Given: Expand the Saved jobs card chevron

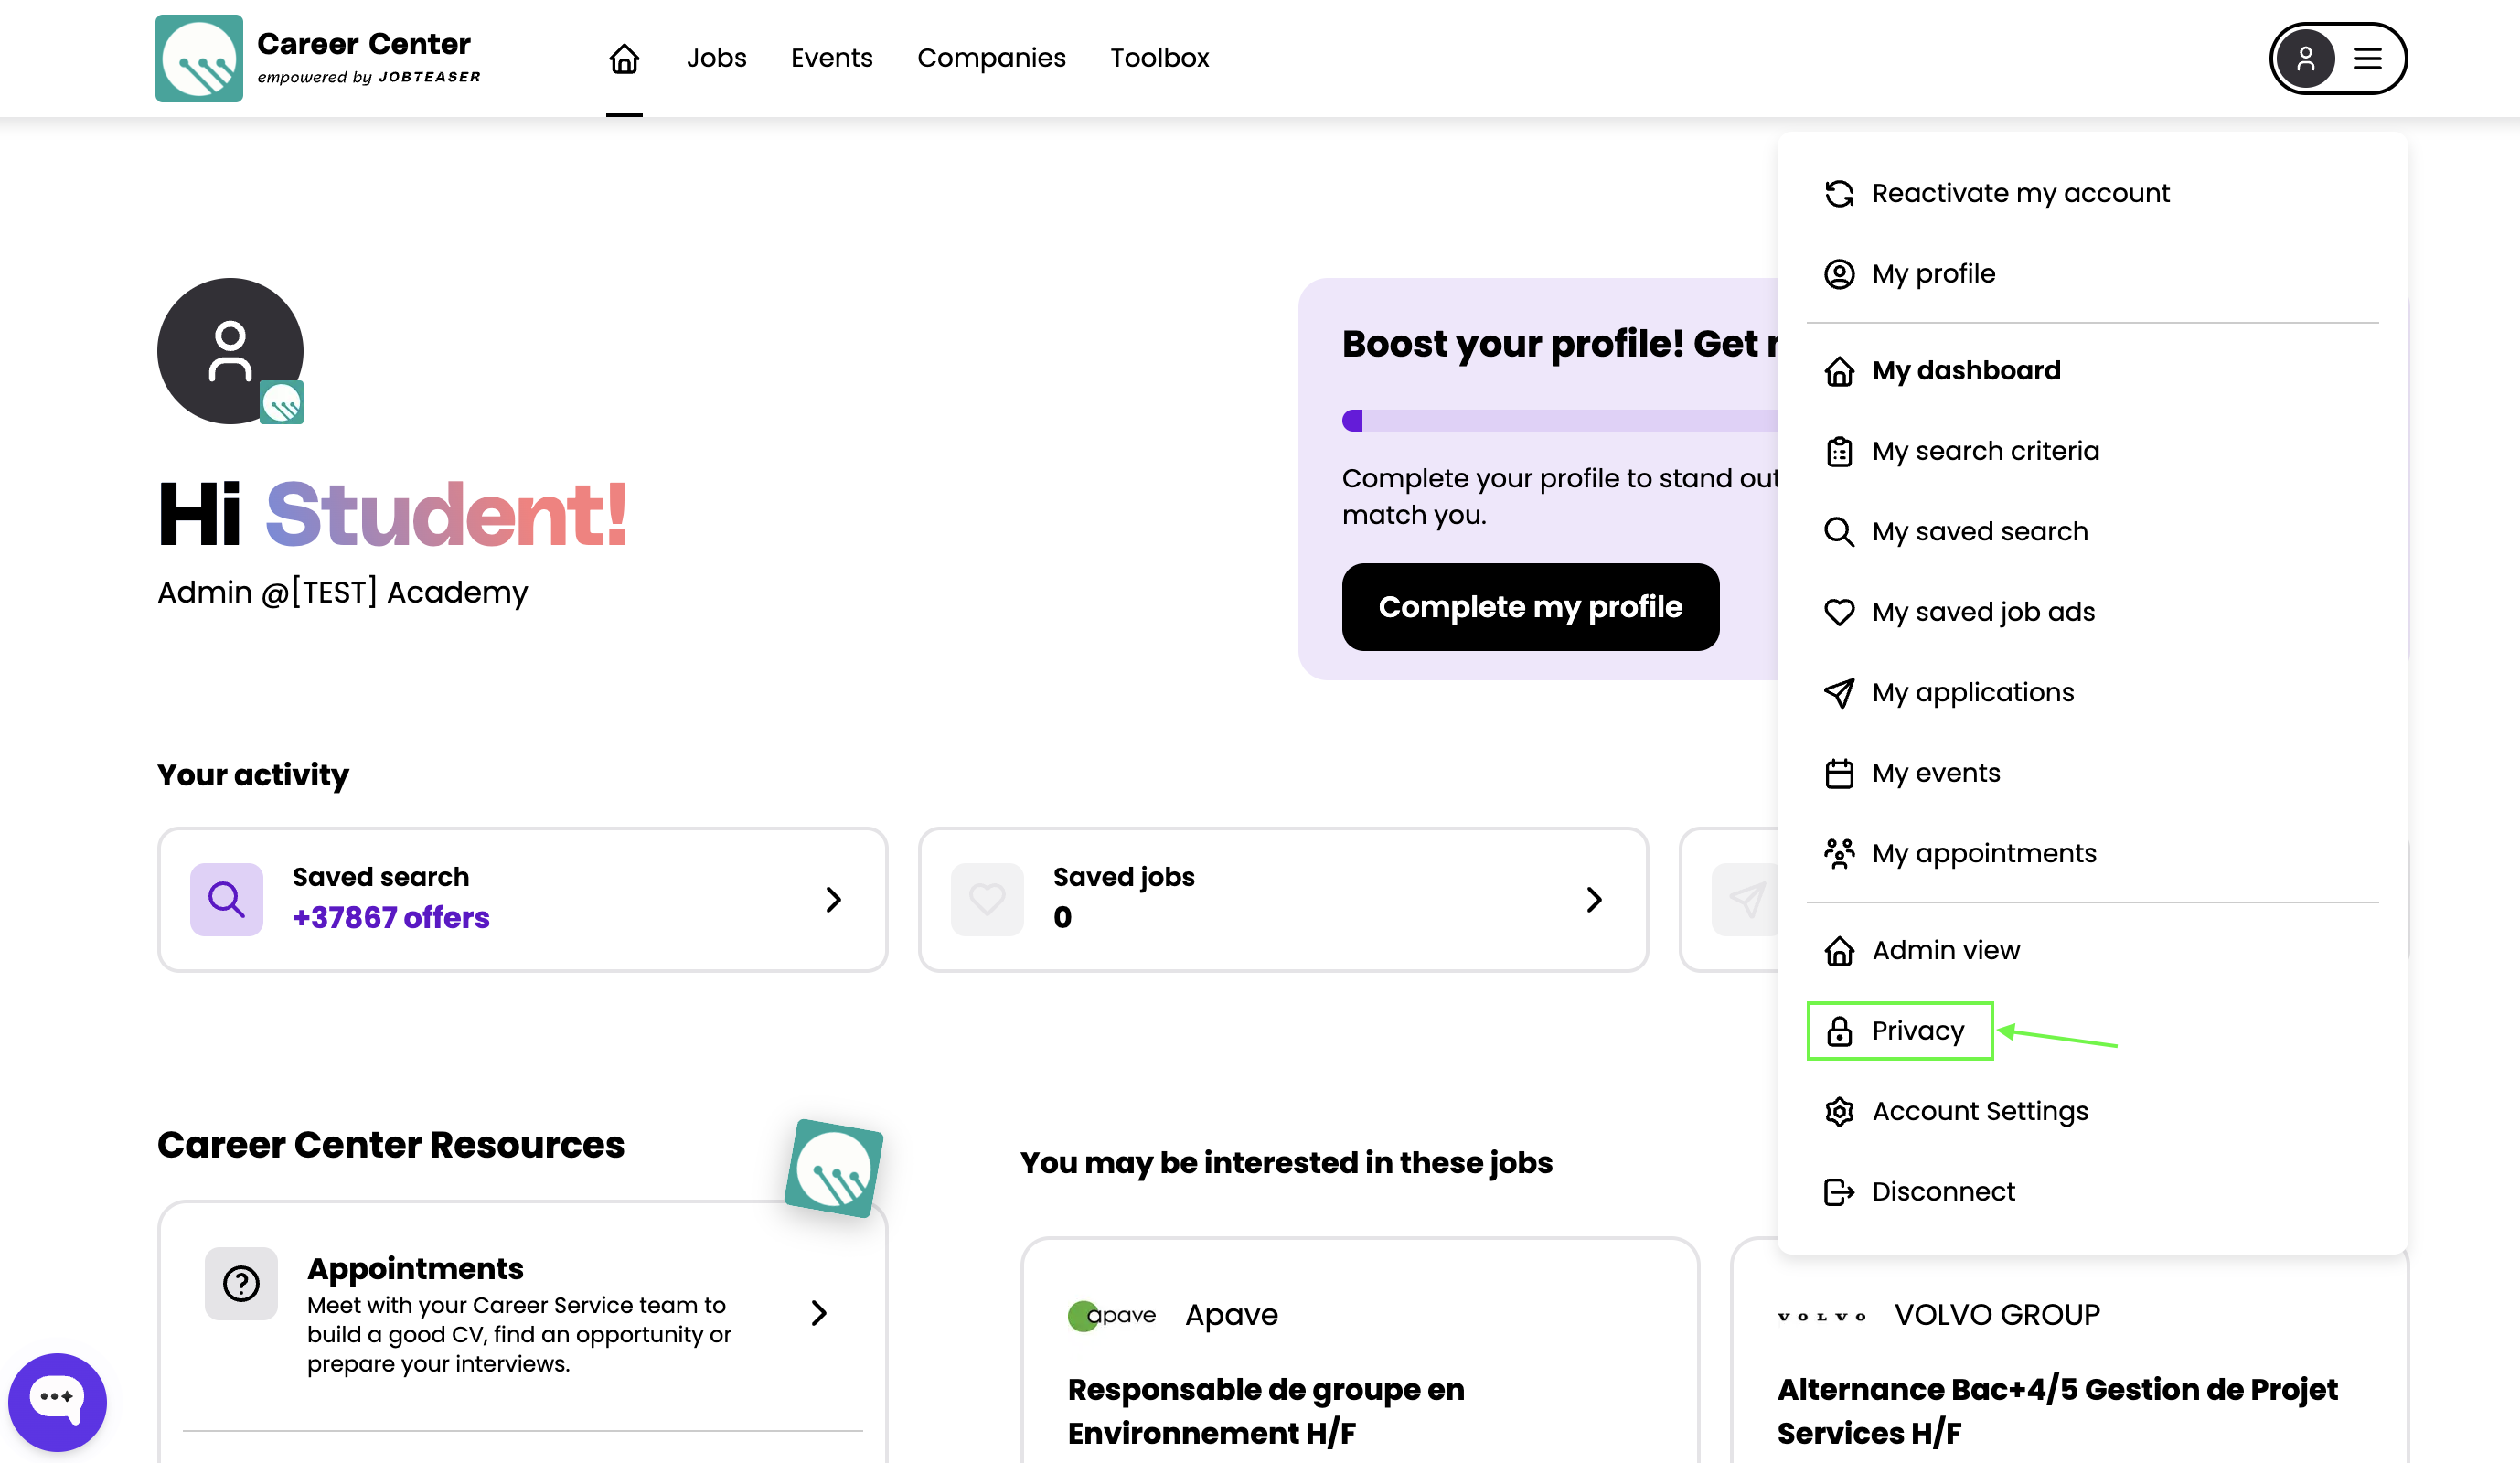Looking at the screenshot, I should pos(1594,899).
